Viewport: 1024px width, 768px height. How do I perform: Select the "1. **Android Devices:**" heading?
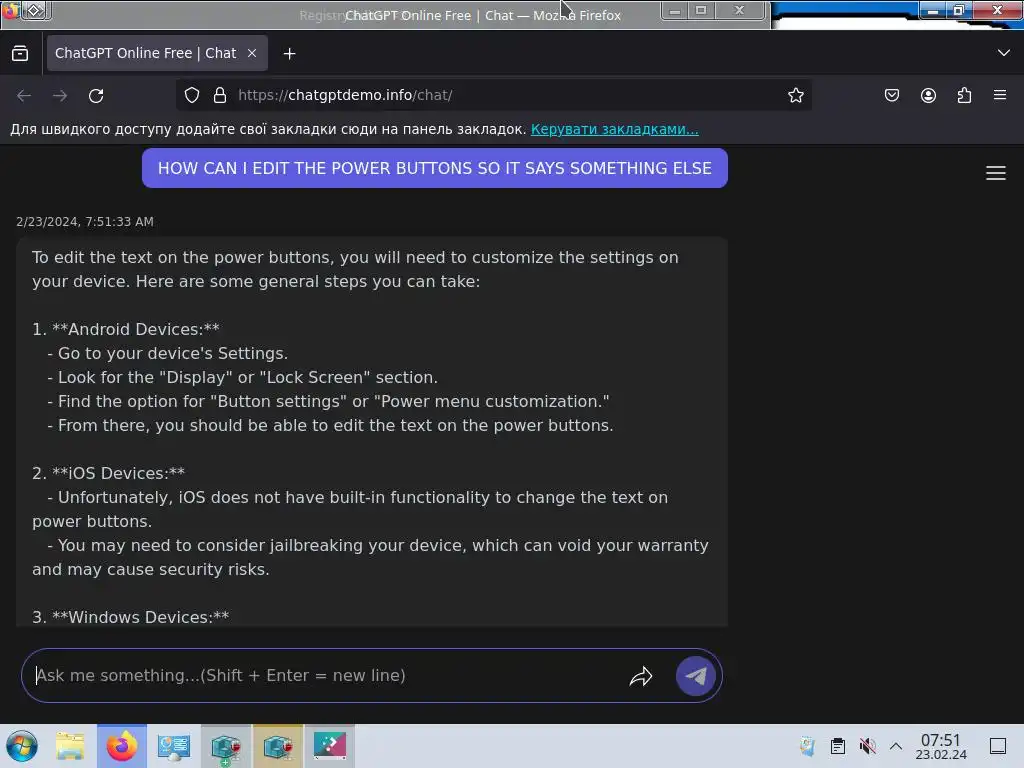tap(126, 329)
